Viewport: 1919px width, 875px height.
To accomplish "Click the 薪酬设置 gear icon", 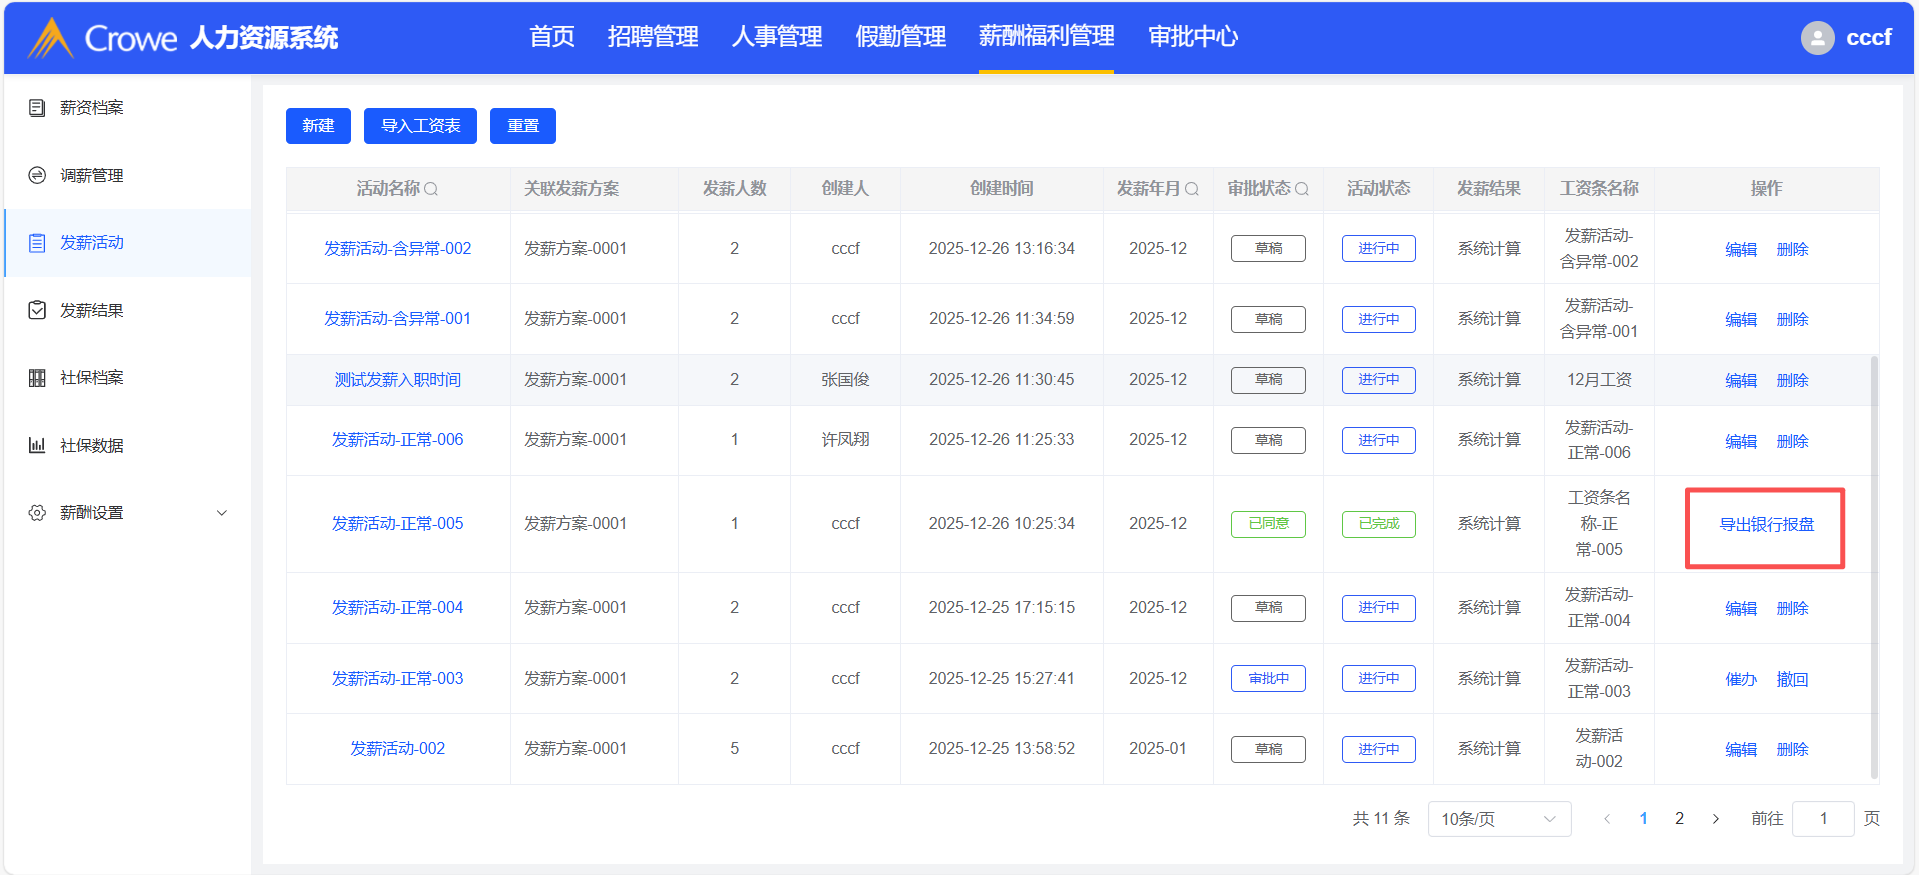I will pos(37,513).
